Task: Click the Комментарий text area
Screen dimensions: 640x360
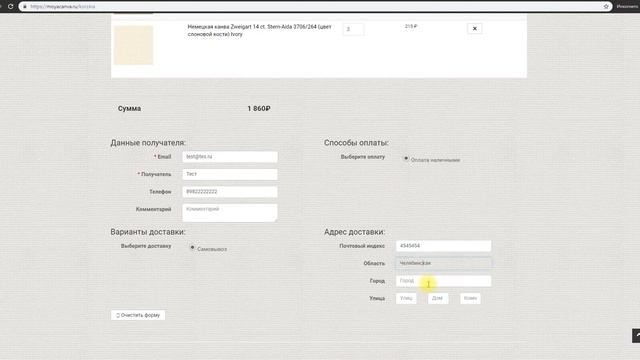Action: (x=230, y=213)
